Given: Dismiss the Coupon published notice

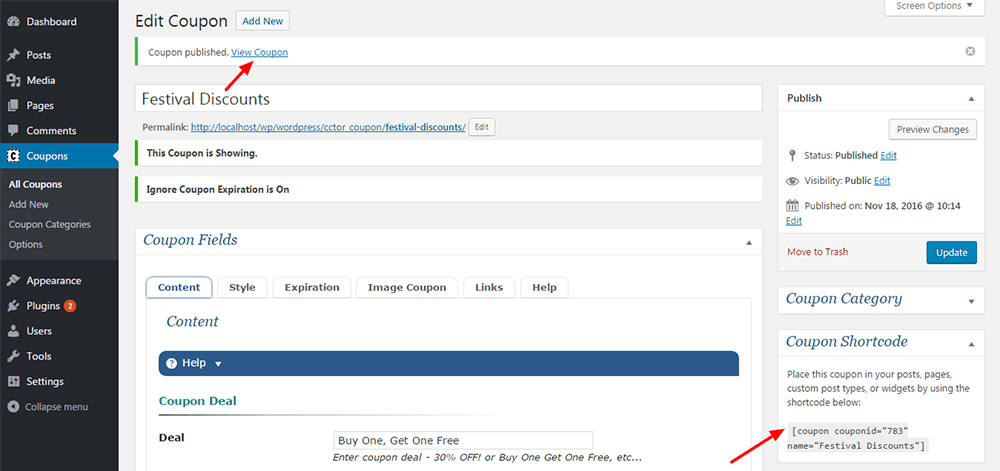Looking at the screenshot, I should (970, 51).
